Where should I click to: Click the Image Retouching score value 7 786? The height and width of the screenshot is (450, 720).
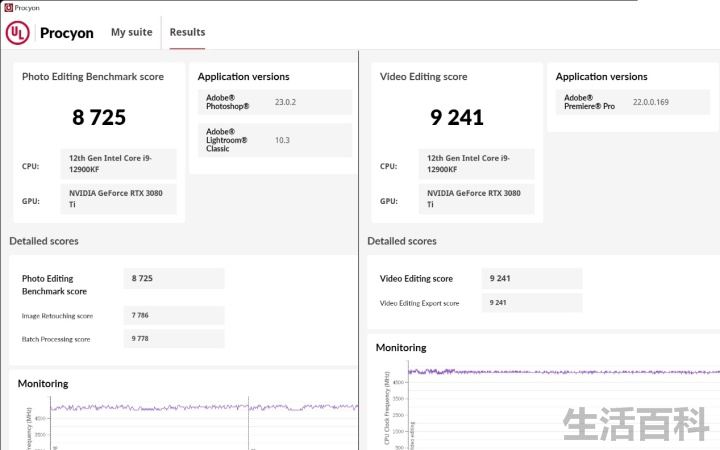[174, 315]
